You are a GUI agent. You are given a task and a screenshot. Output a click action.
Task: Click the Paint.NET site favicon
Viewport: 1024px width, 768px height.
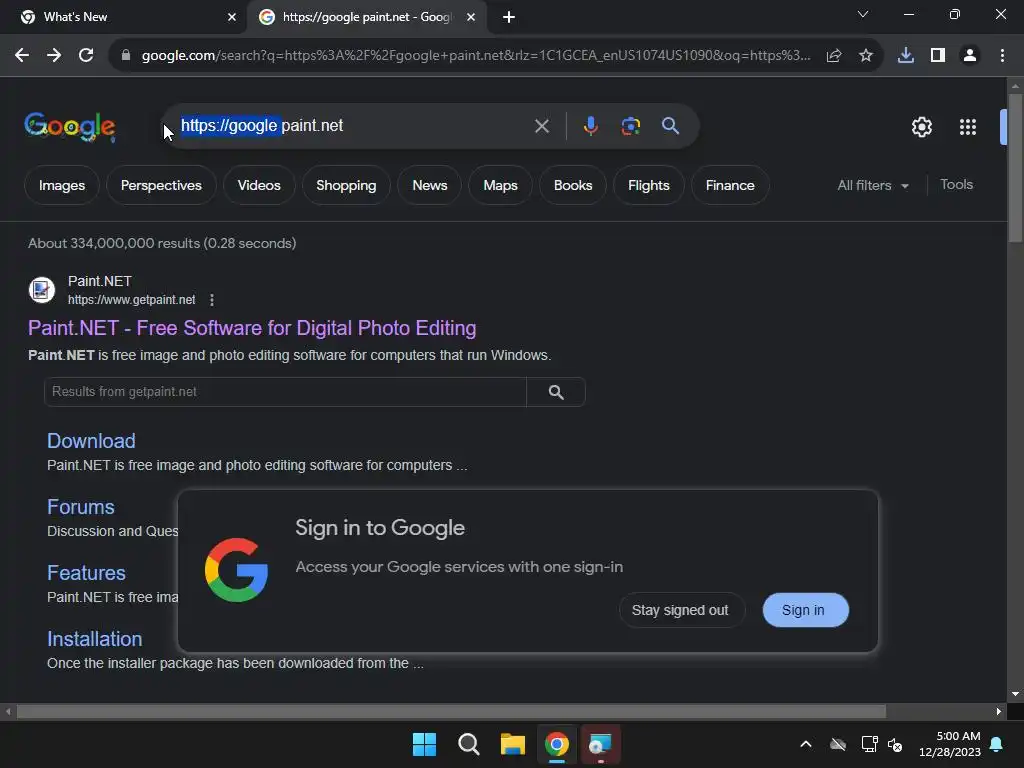tap(42, 290)
